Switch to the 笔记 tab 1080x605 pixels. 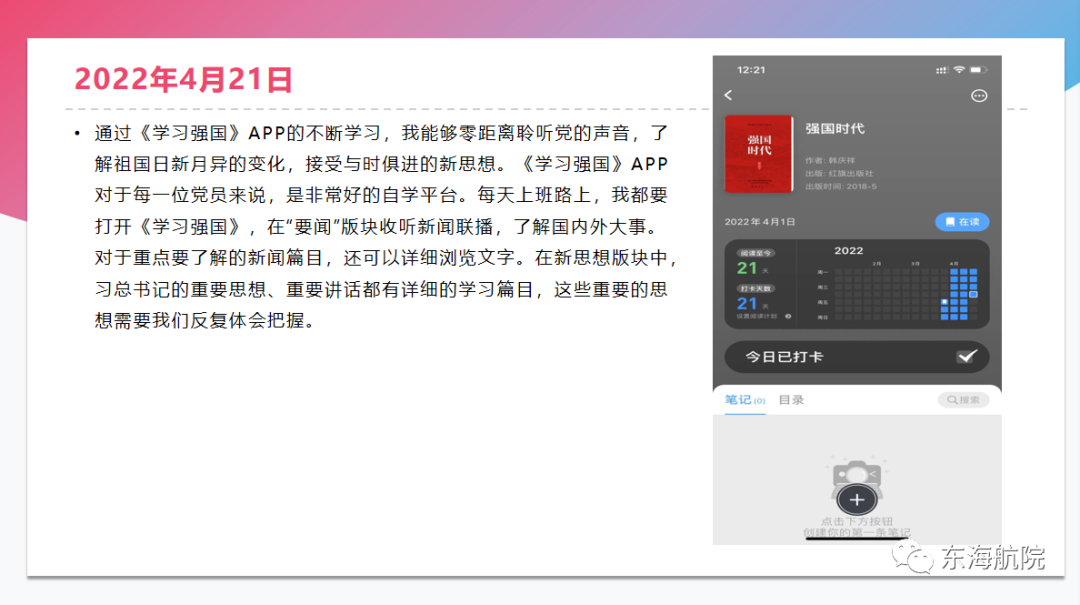[745, 400]
